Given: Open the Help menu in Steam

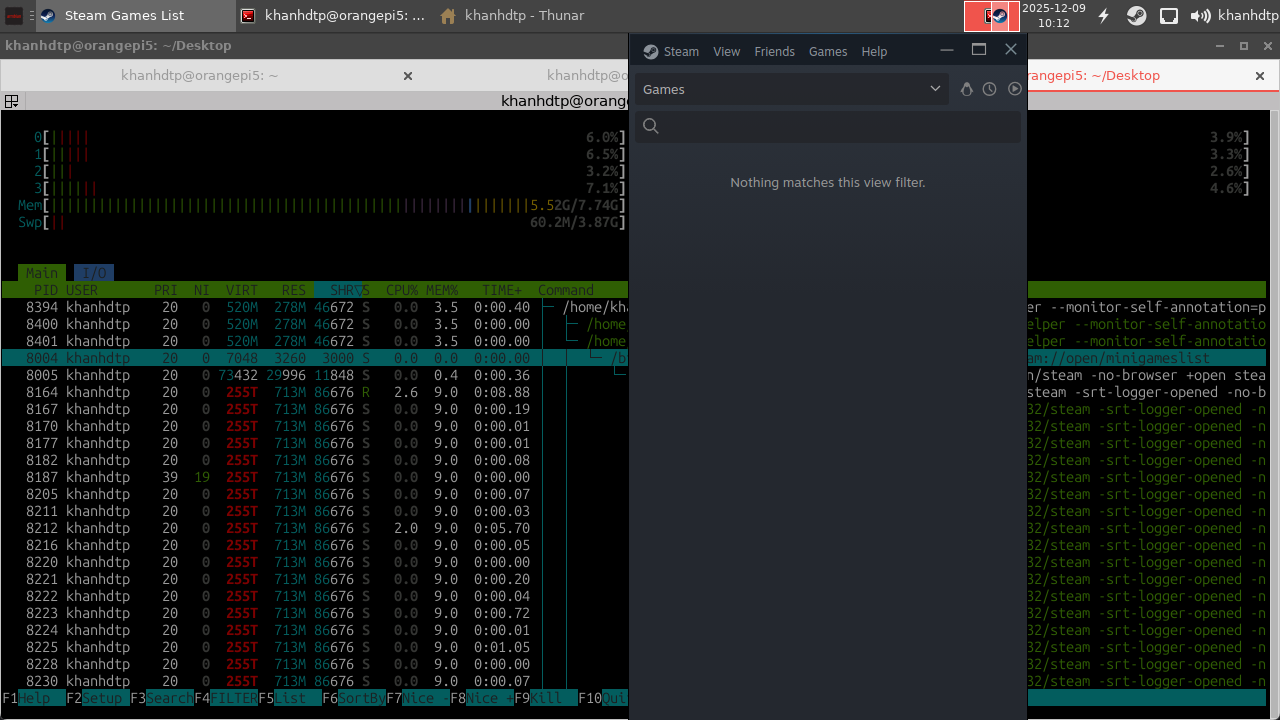Looking at the screenshot, I should tap(874, 52).
